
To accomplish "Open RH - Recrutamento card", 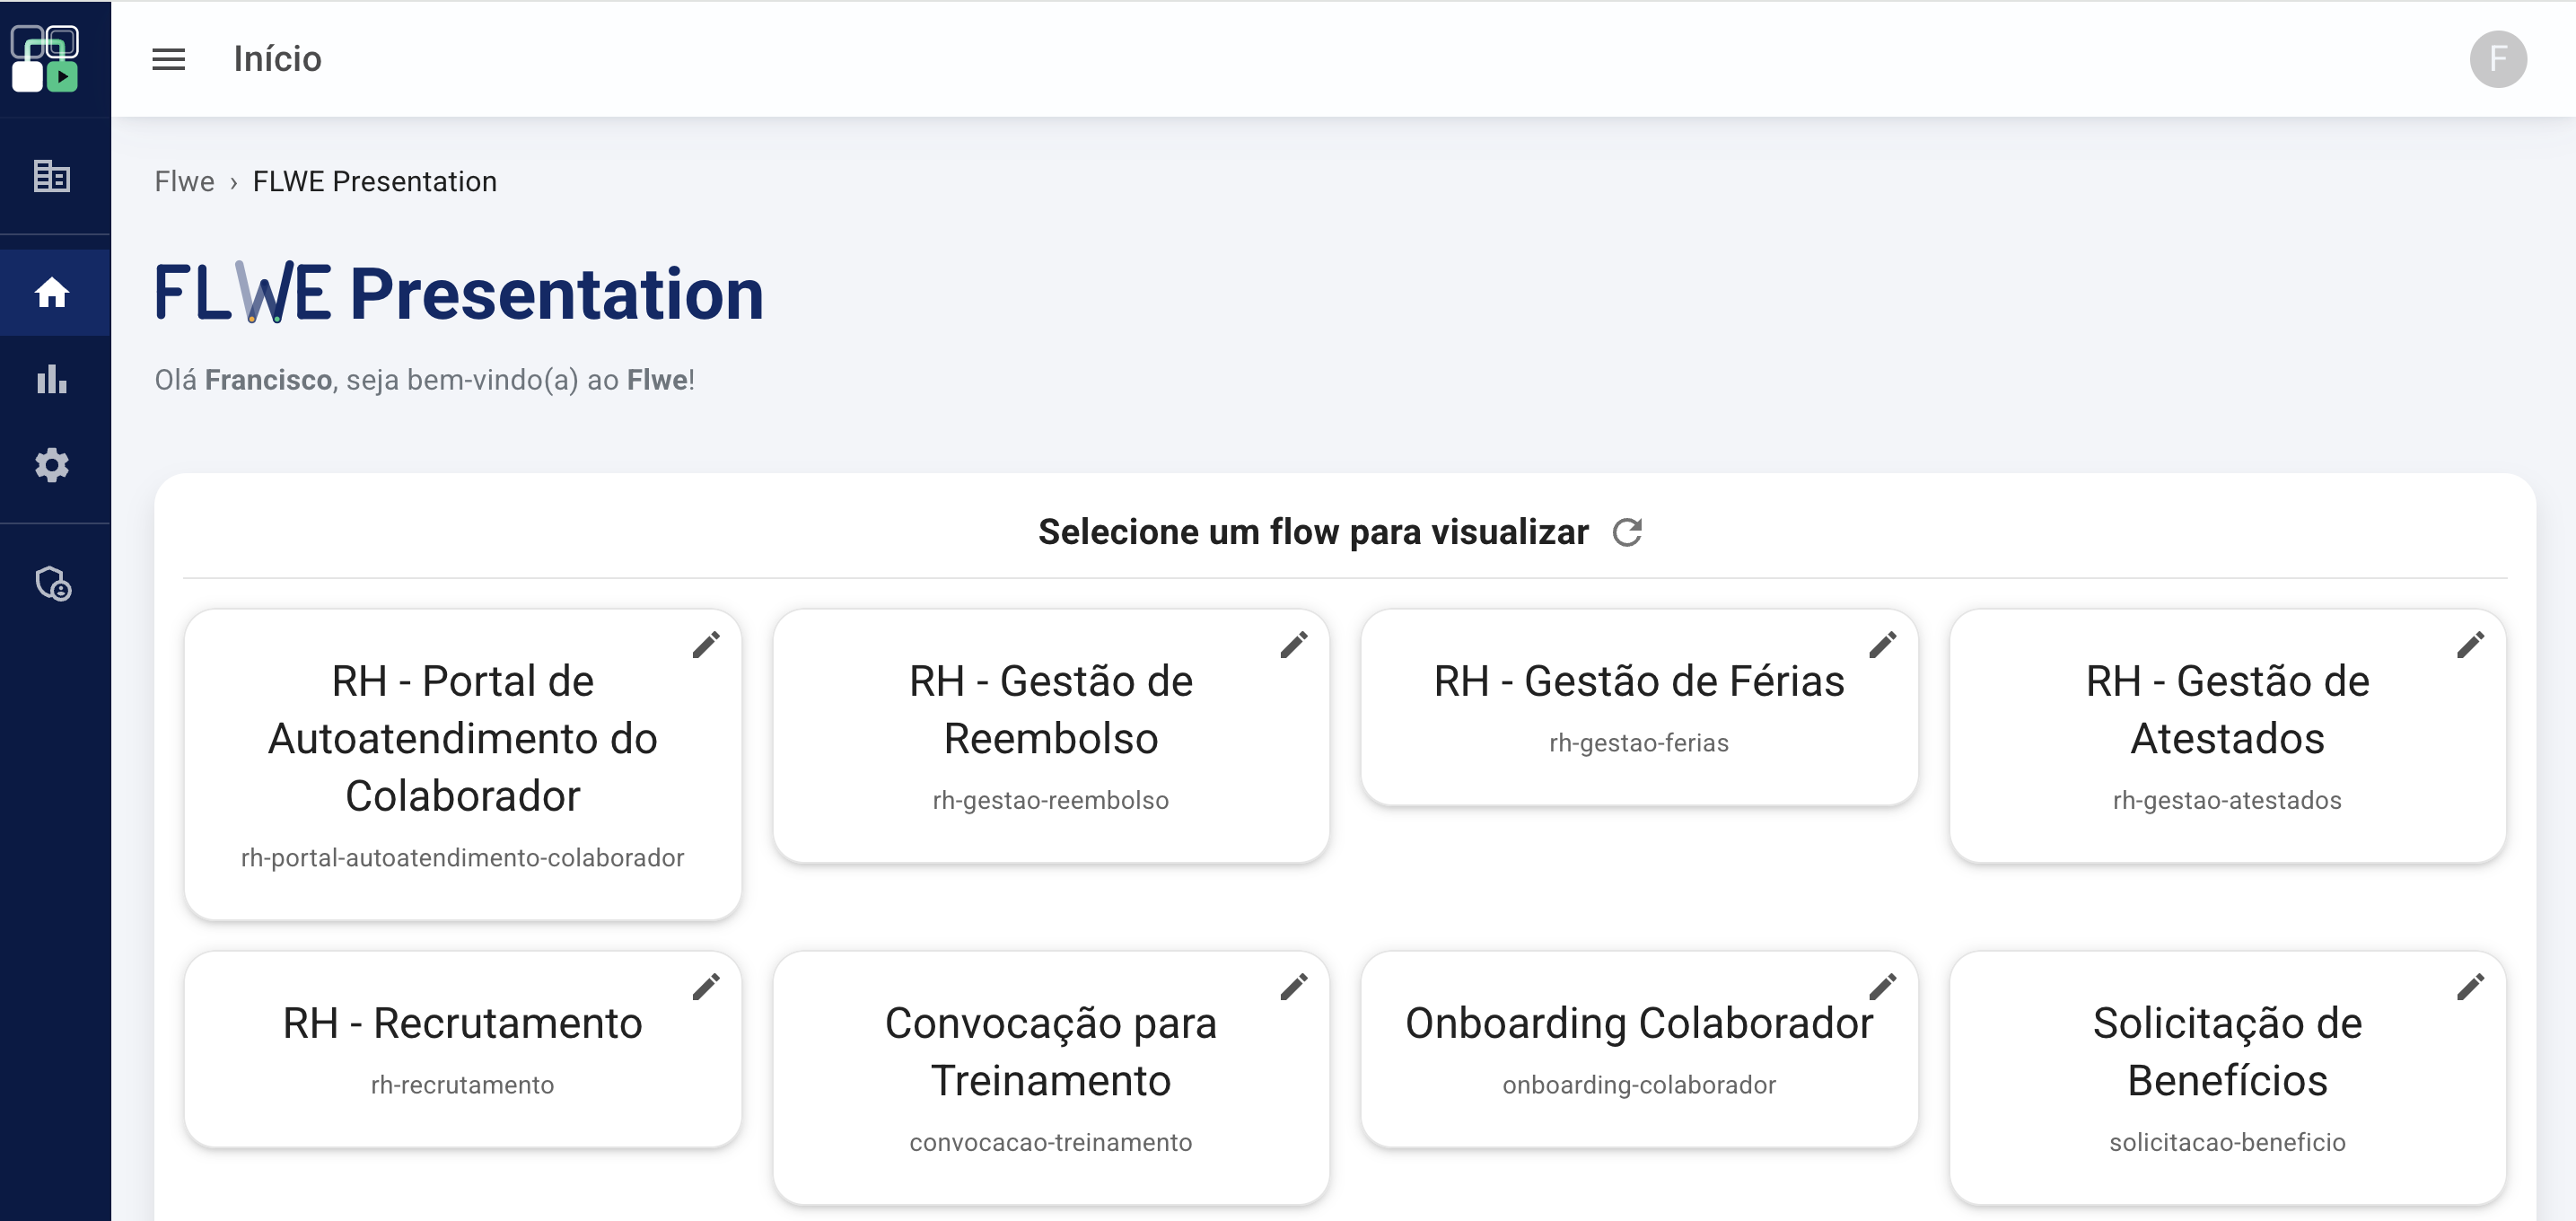I will [x=462, y=1049].
